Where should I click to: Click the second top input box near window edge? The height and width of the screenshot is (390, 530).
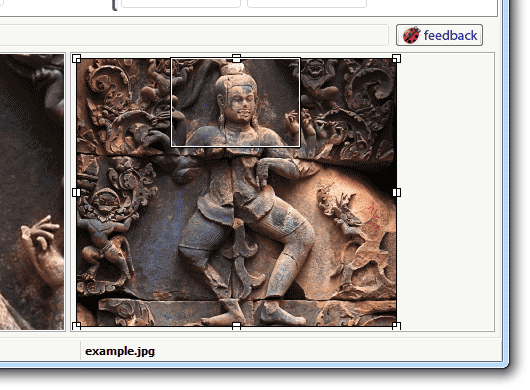pos(307,3)
